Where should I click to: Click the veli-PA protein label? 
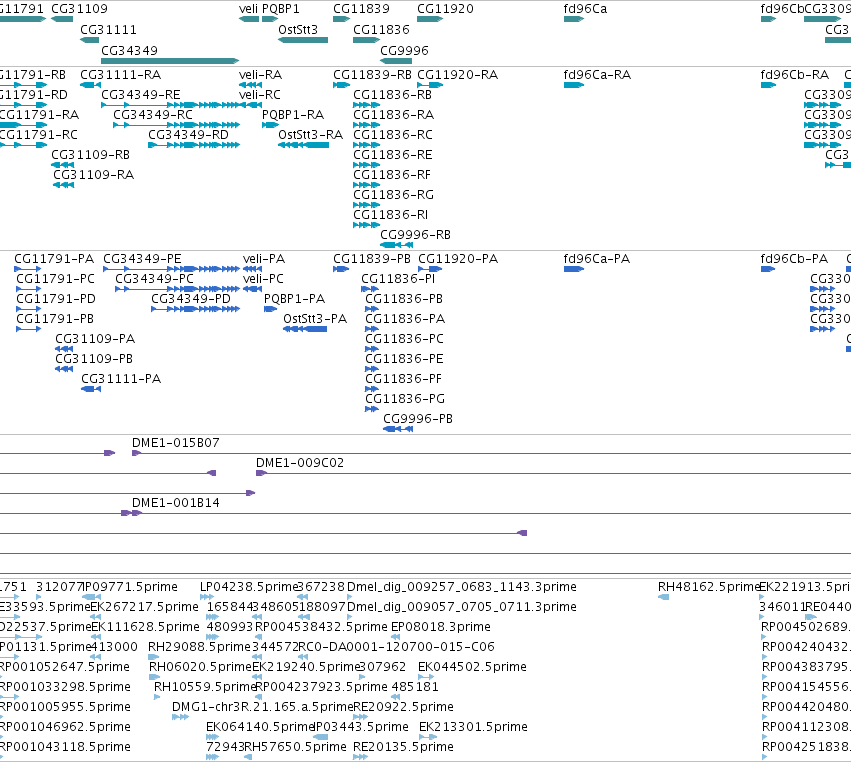[x=264, y=258]
